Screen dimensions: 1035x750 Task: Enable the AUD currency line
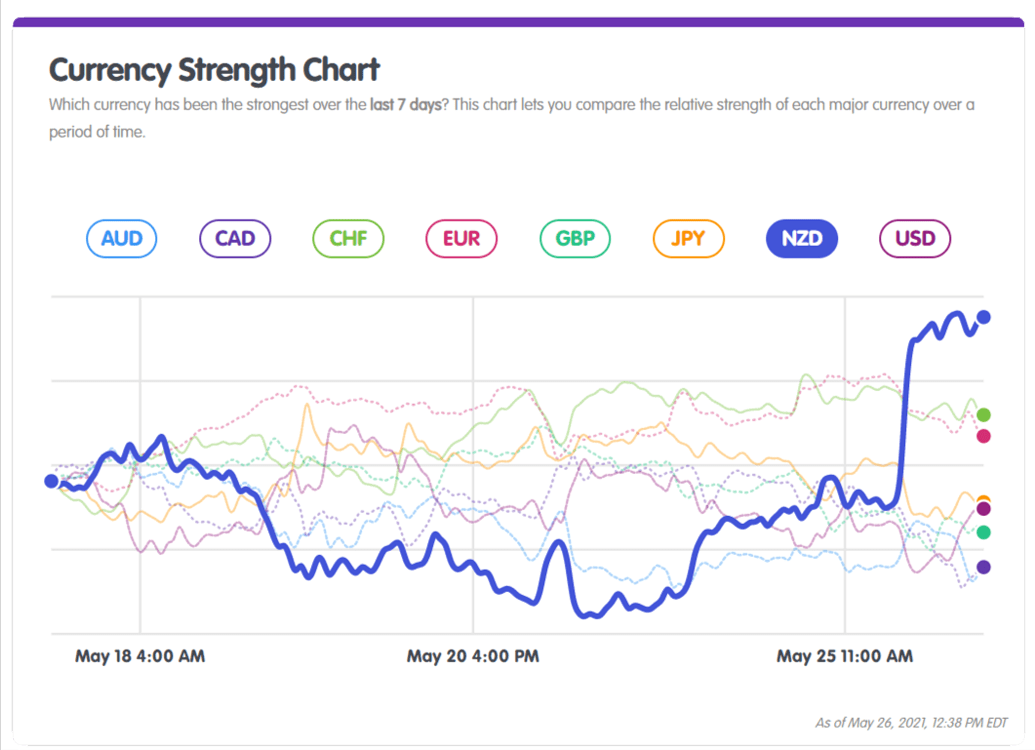[x=121, y=238]
